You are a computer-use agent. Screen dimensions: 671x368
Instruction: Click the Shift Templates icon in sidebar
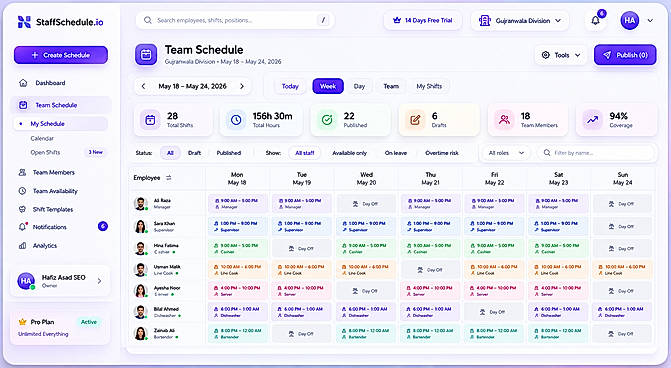tap(23, 209)
